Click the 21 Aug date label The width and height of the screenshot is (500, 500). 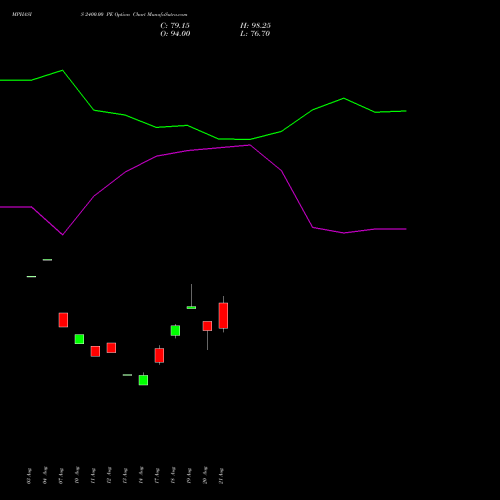pos(221,476)
